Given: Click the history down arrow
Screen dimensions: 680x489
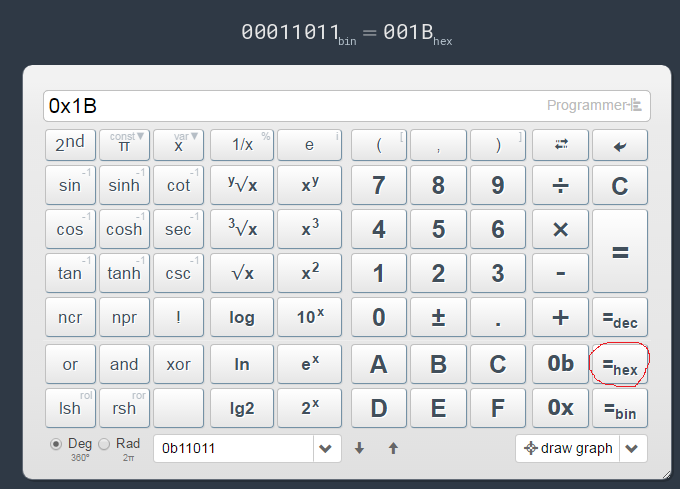Looking at the screenshot, I should tap(360, 449).
